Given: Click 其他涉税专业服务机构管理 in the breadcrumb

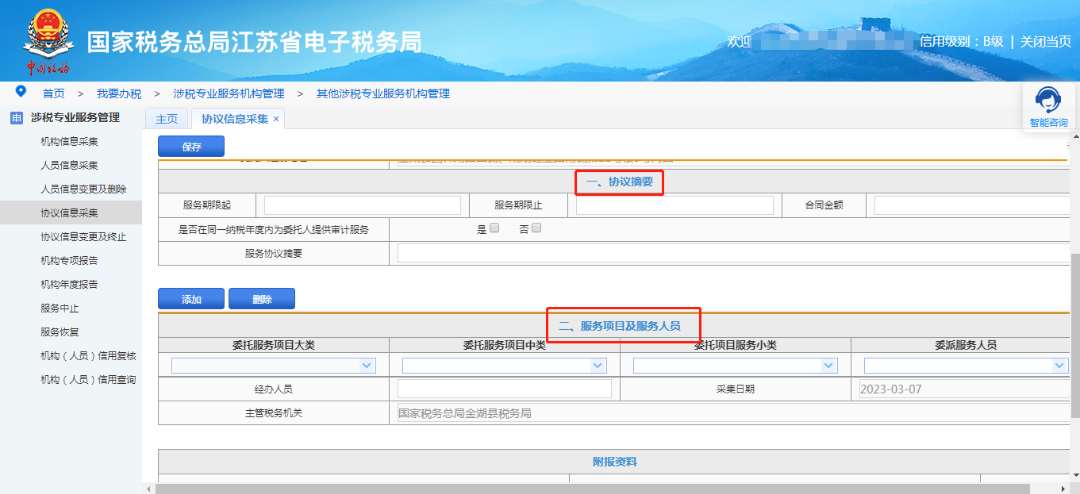Looking at the screenshot, I should coord(383,94).
